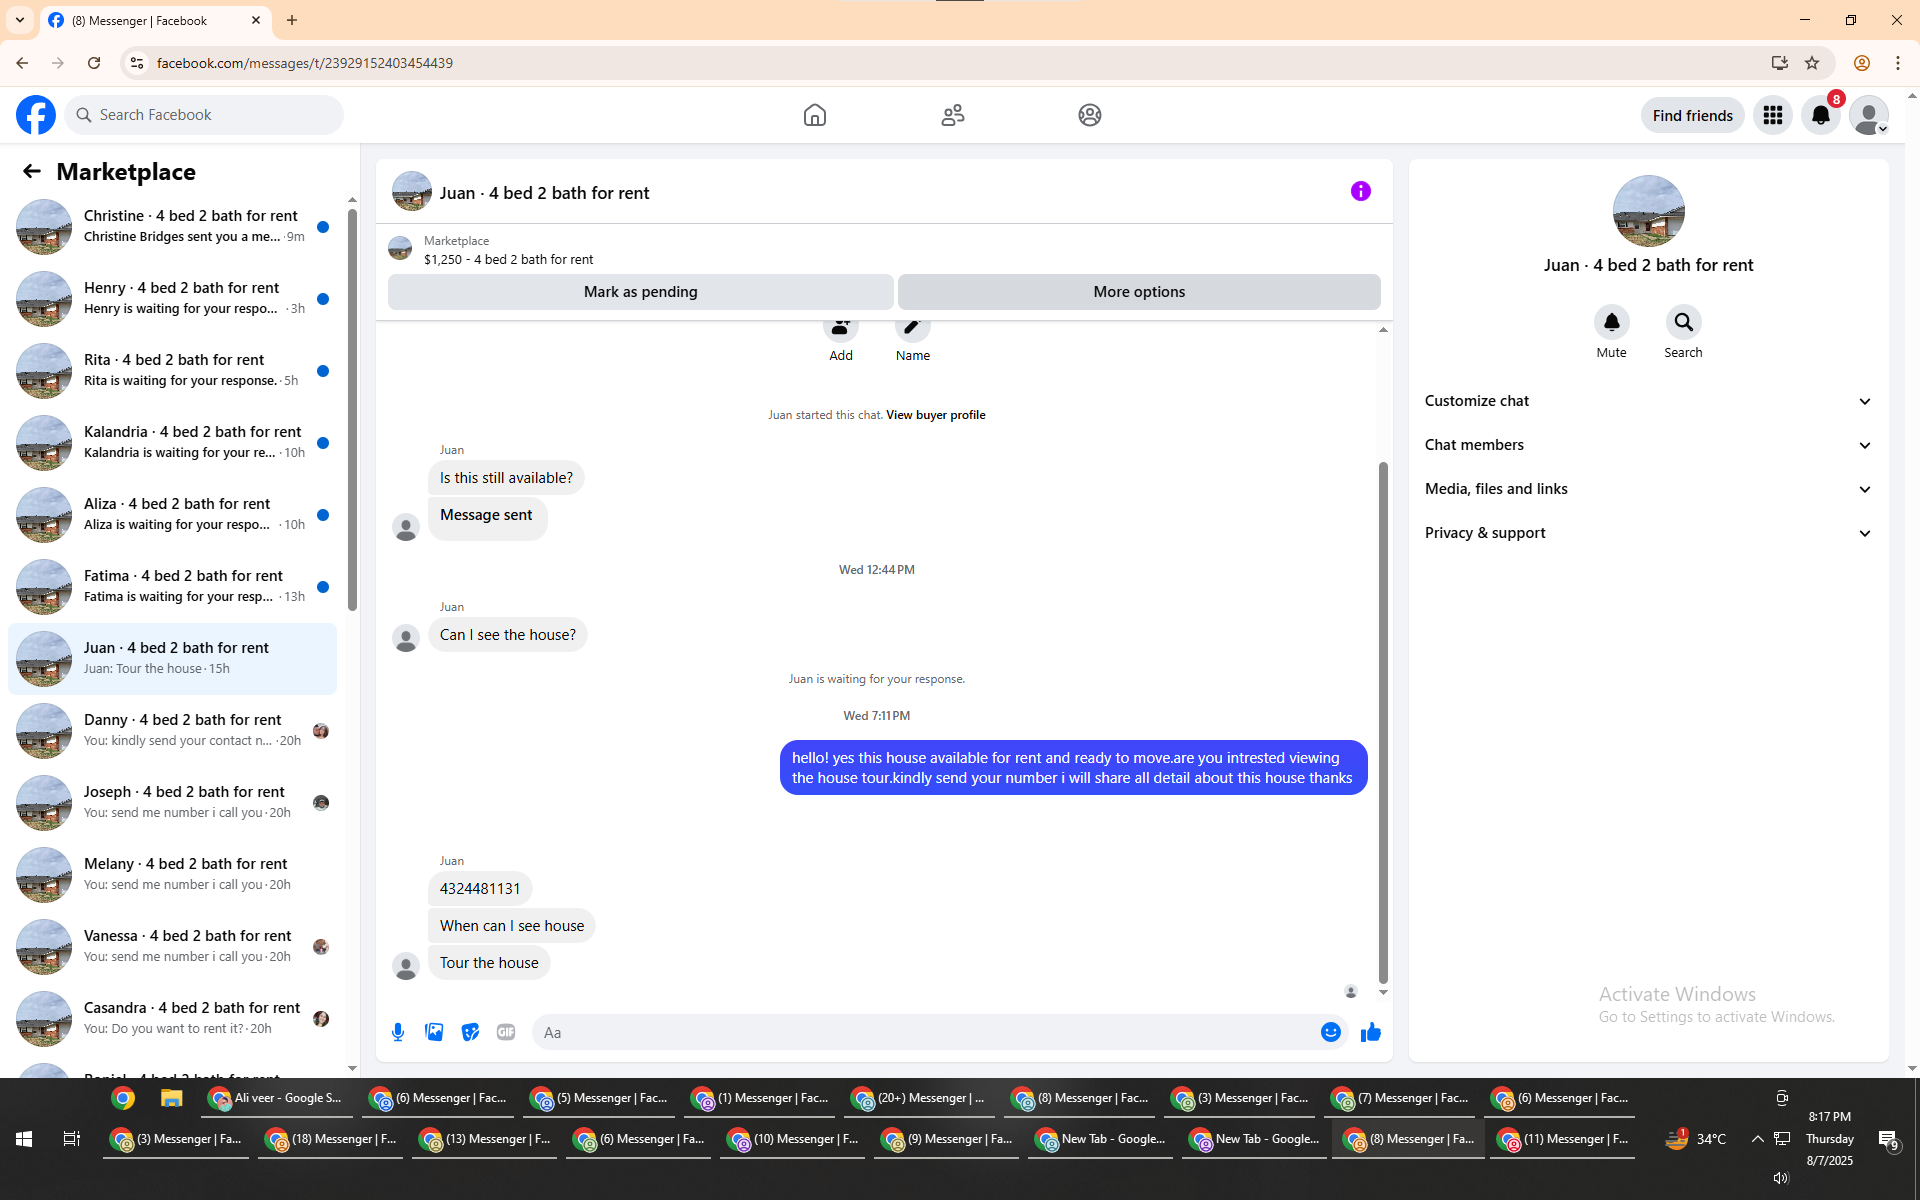The width and height of the screenshot is (1920, 1200).
Task: Open Casandra's conversation
Action: coord(172,1019)
